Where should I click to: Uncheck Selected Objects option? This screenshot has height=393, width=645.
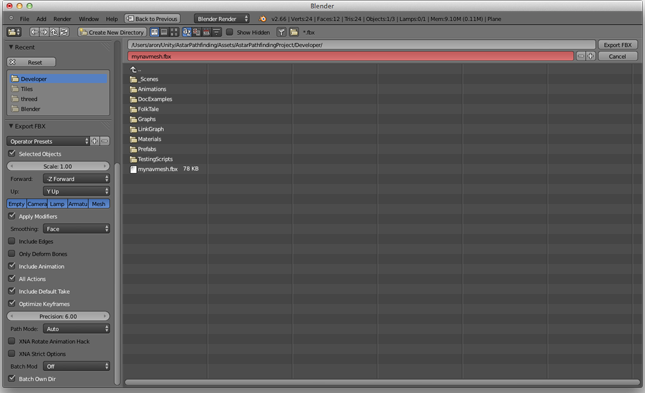(12, 153)
